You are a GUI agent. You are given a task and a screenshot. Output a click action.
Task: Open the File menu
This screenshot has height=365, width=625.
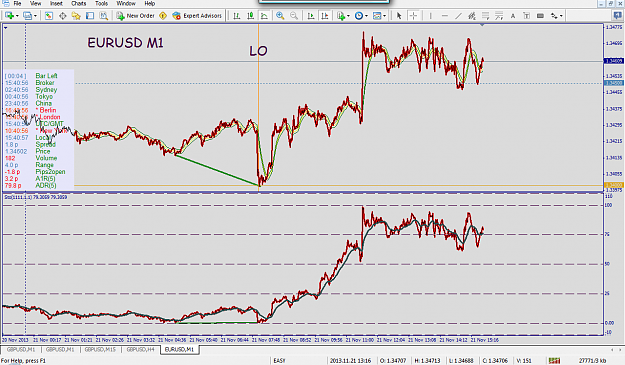[17, 3]
